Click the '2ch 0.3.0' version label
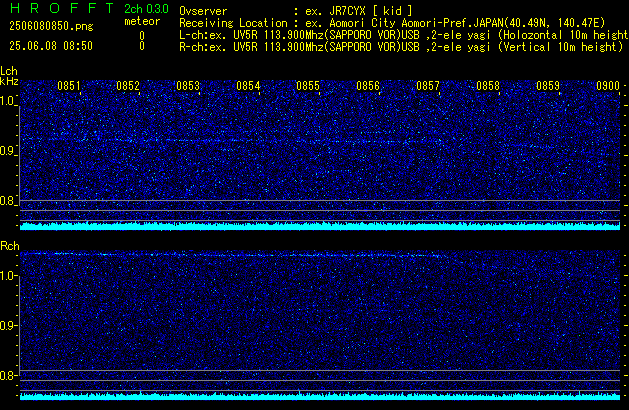This screenshot has width=629, height=410. coord(146,9)
